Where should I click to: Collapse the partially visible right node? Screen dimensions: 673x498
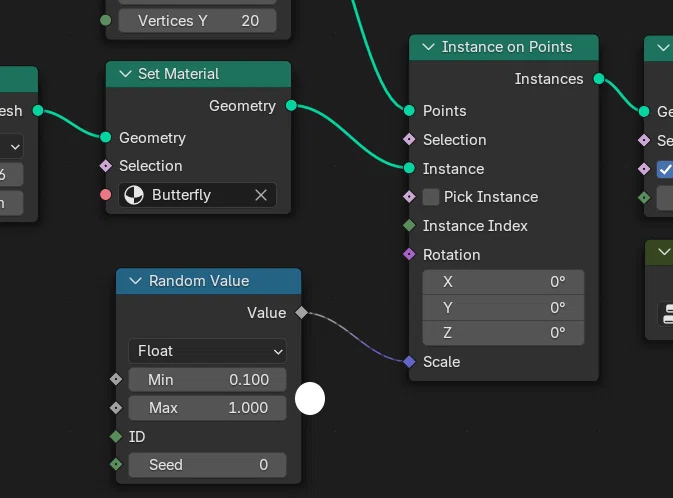pos(664,48)
